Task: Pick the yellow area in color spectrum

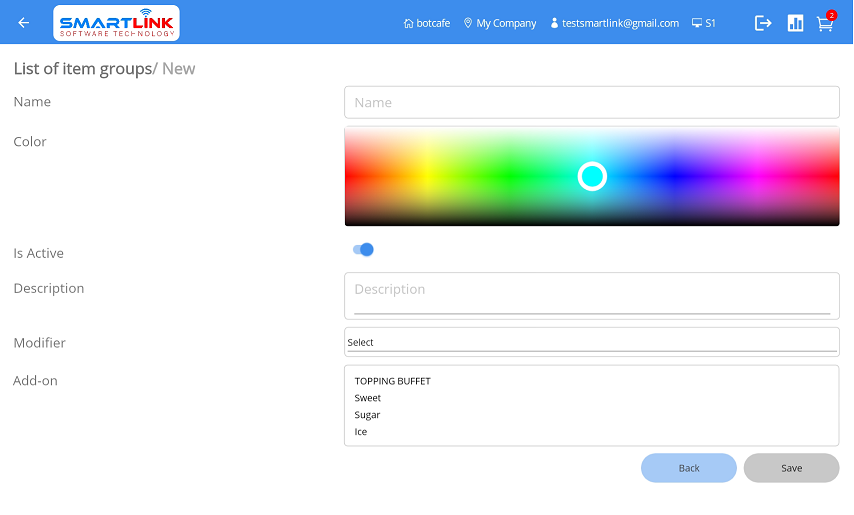Action: pyautogui.click(x=427, y=170)
